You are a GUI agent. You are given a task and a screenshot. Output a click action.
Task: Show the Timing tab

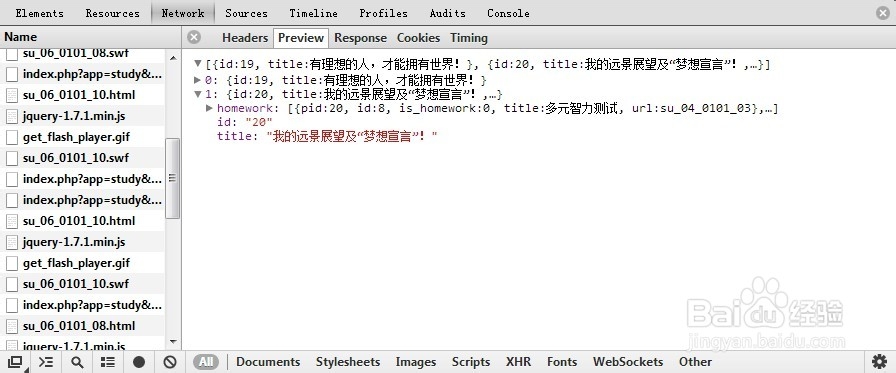tap(469, 38)
